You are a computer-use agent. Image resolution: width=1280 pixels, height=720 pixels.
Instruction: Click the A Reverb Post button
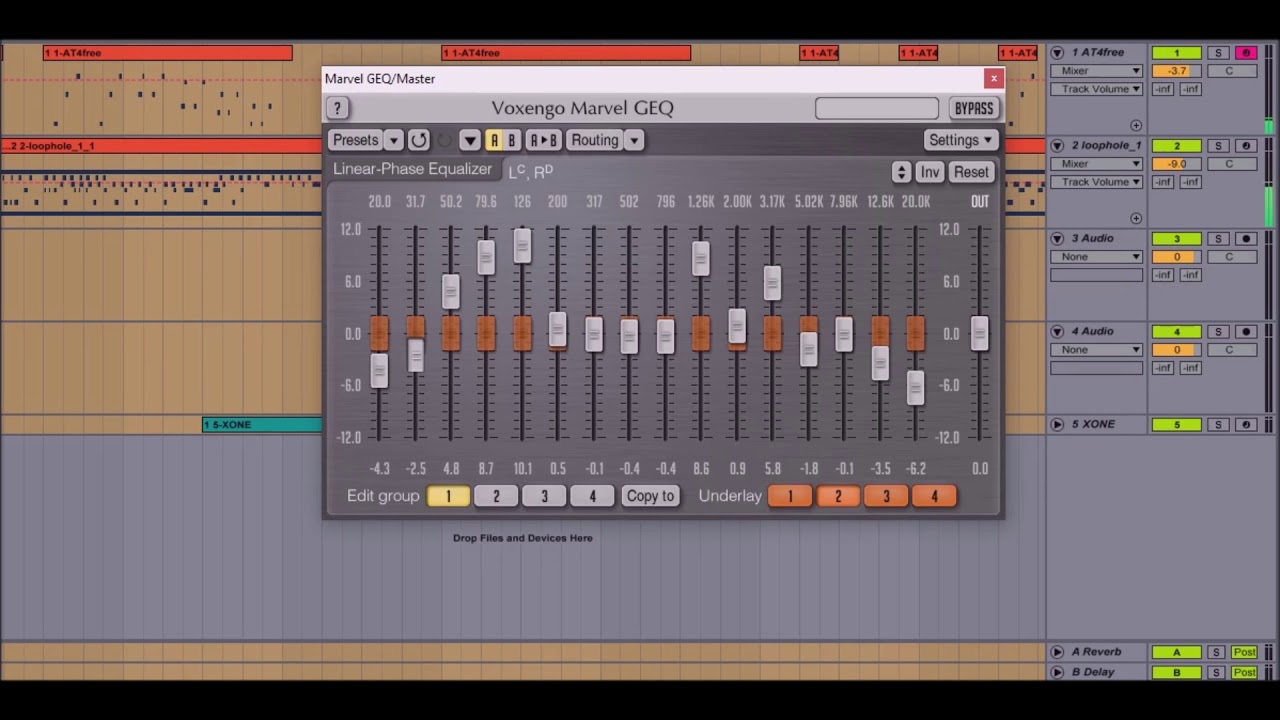pos(1244,652)
